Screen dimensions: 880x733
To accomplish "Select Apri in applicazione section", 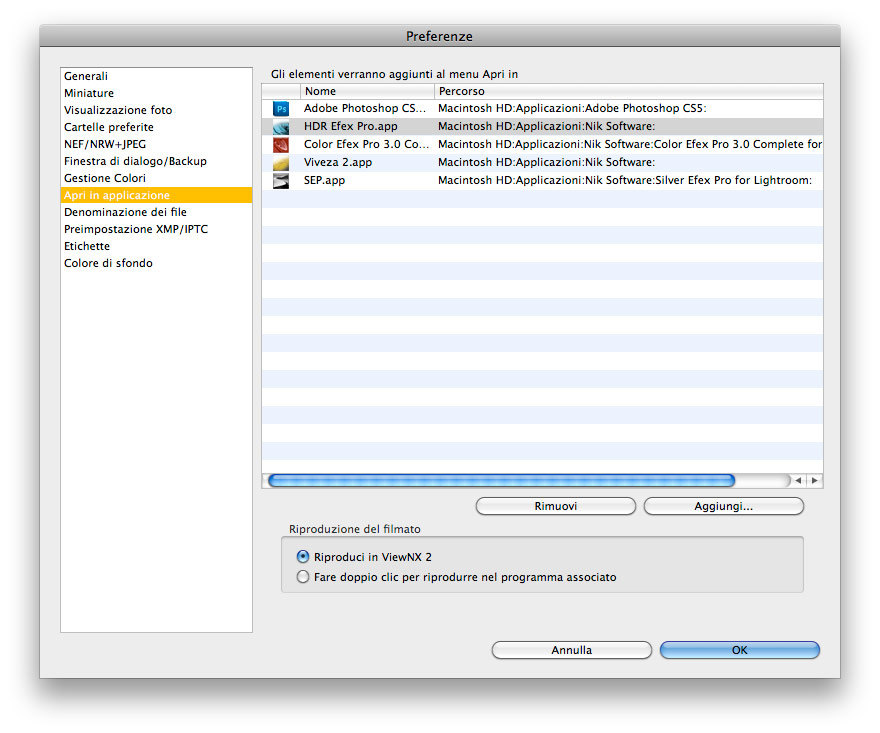I will point(156,195).
